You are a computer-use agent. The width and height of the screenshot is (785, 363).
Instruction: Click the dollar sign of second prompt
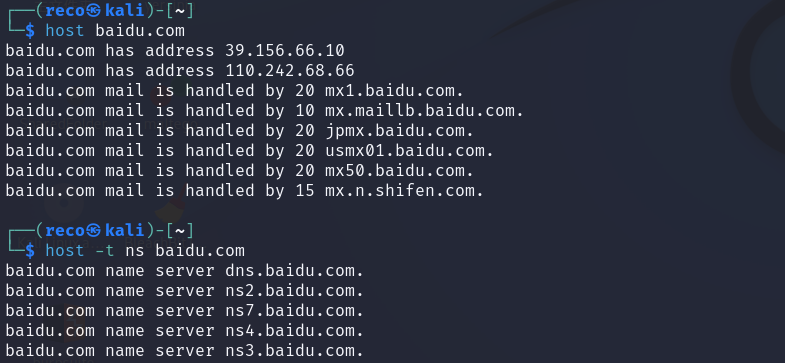pos(30,250)
